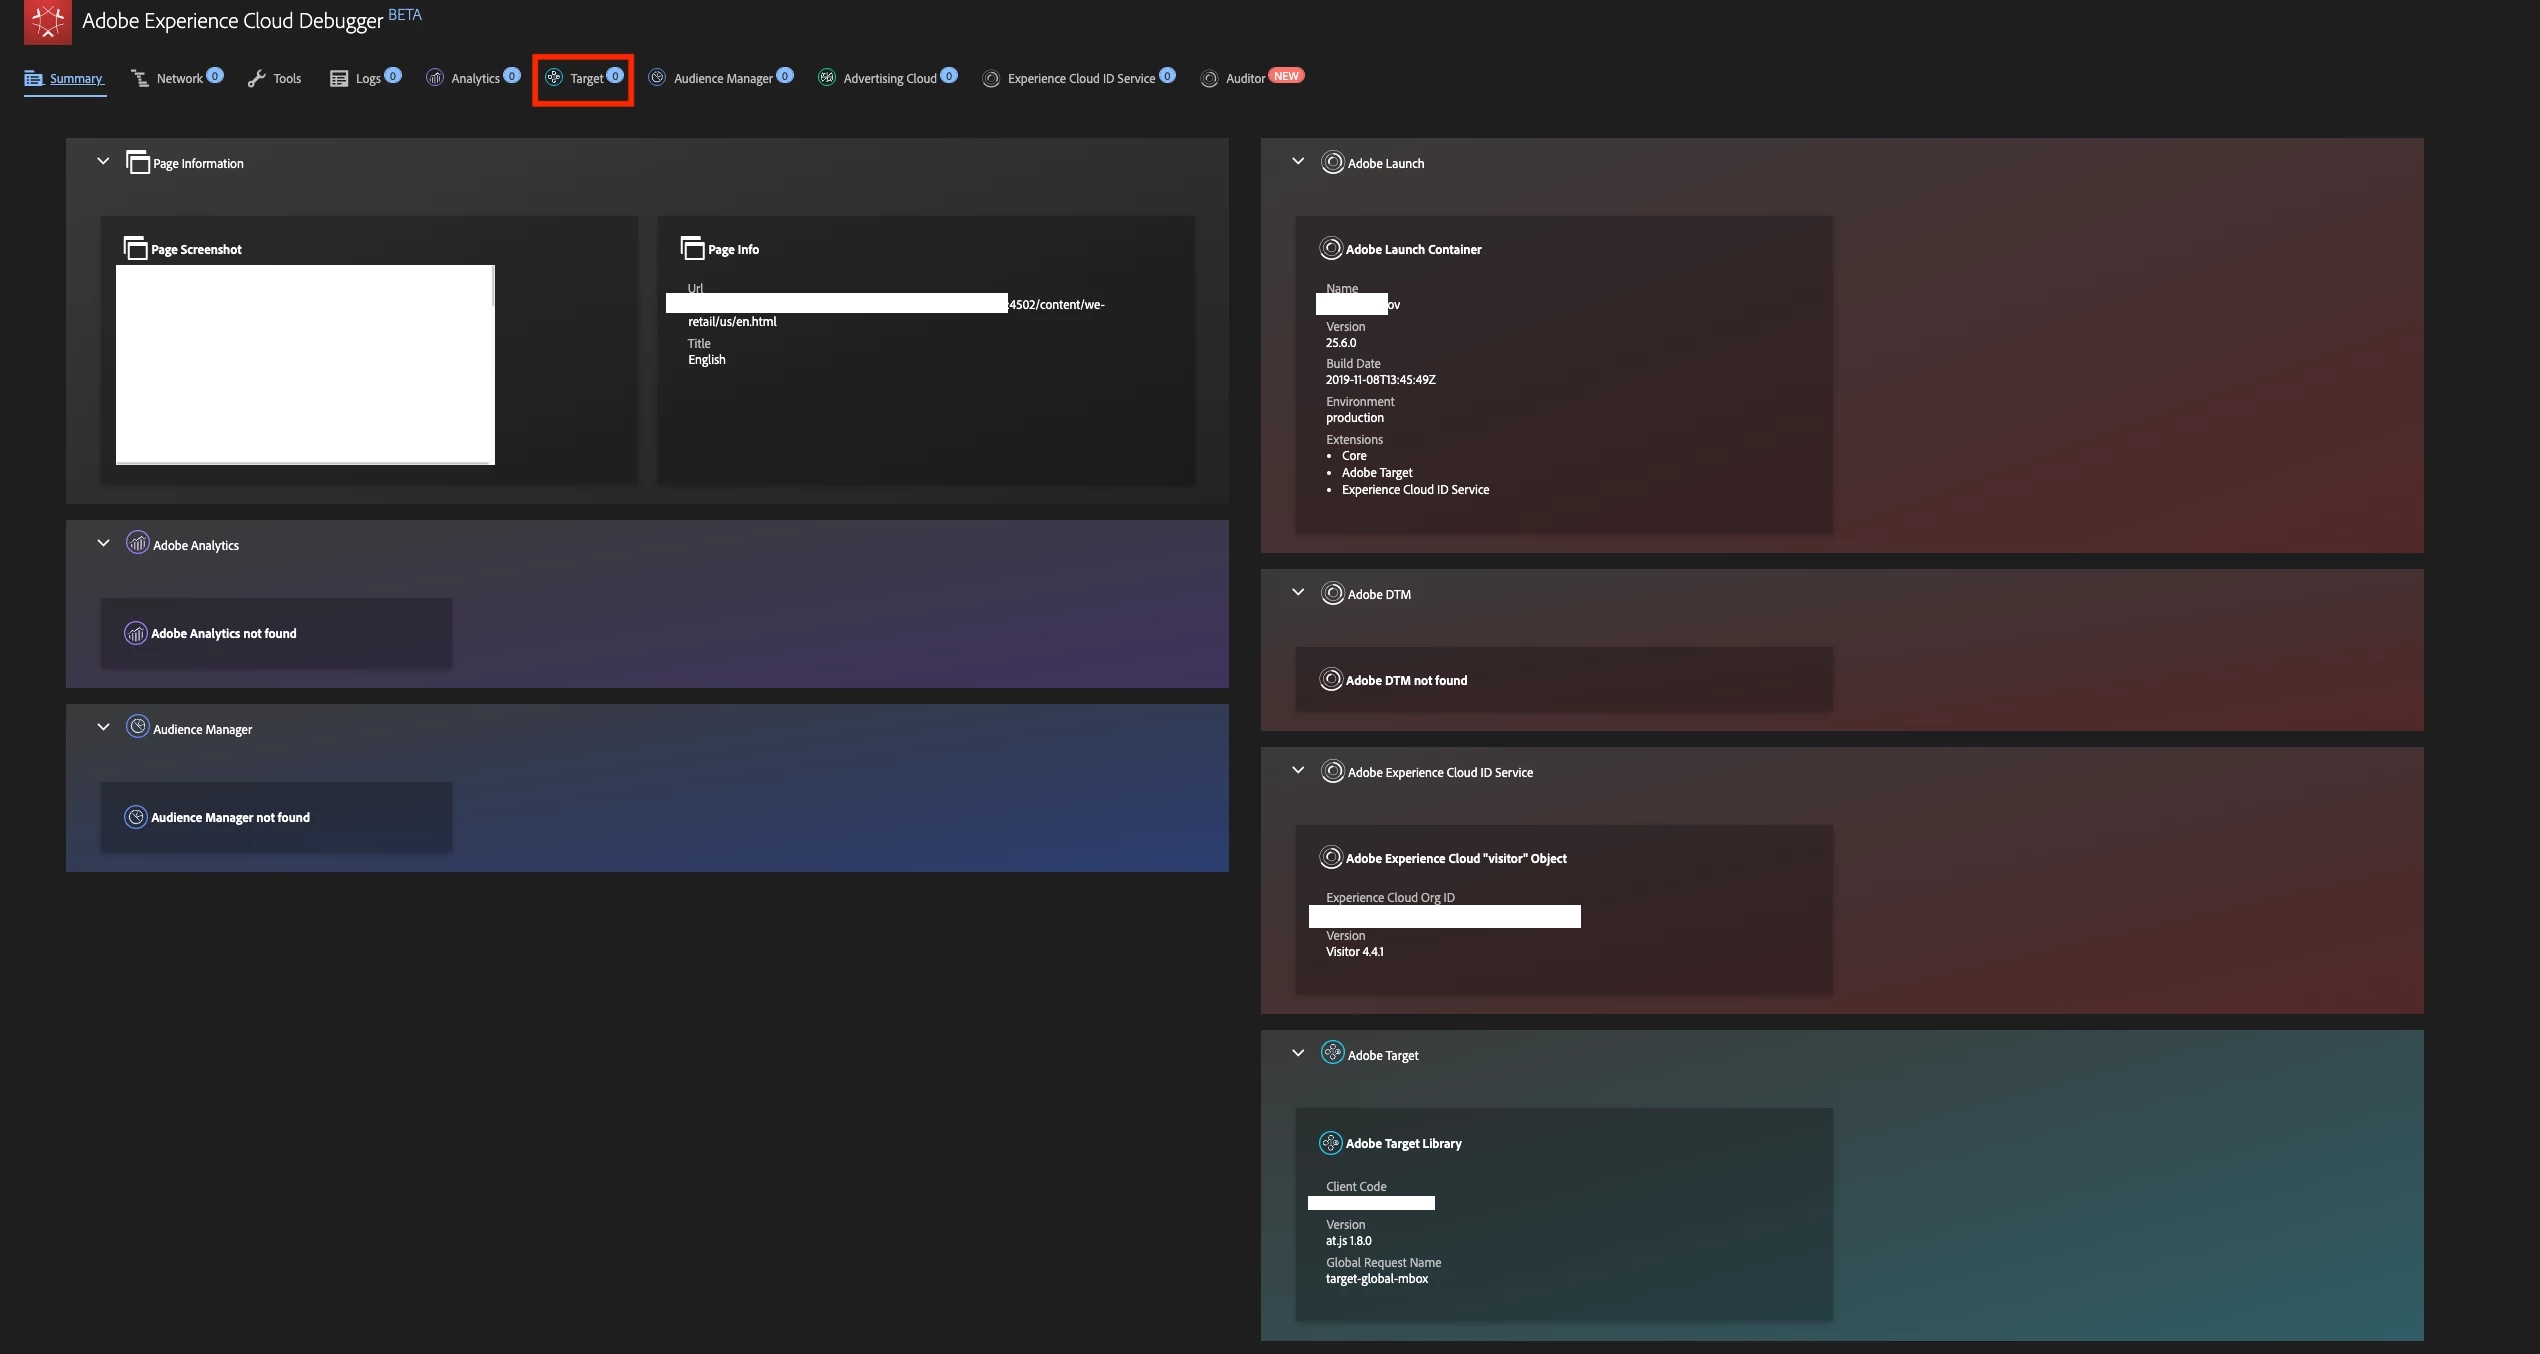Image resolution: width=2540 pixels, height=1354 pixels.
Task: Click the Page Screenshot thumbnail
Action: click(x=305, y=364)
